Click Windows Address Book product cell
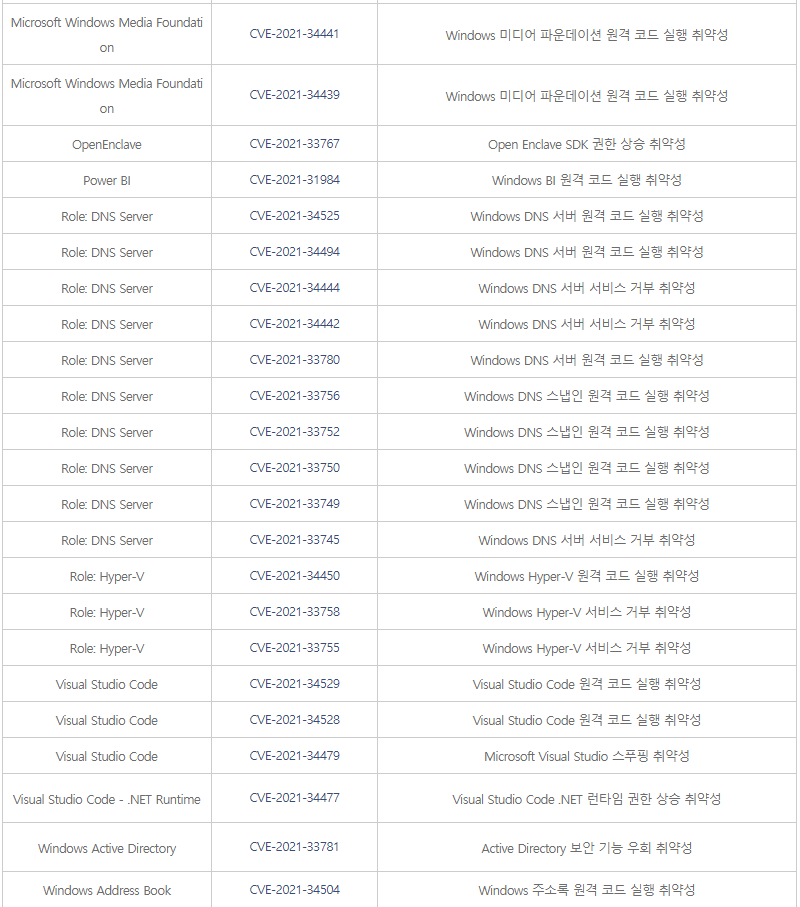 107,890
